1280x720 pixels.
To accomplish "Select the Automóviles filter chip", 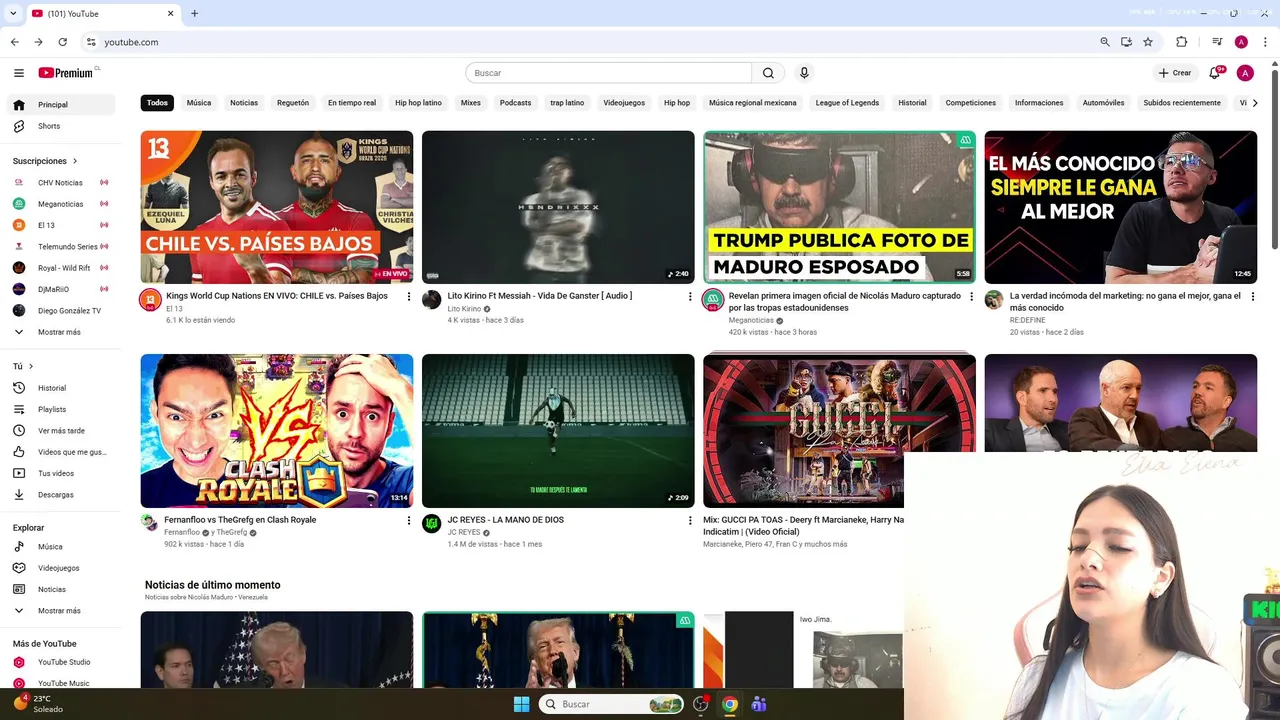I will tap(1104, 103).
